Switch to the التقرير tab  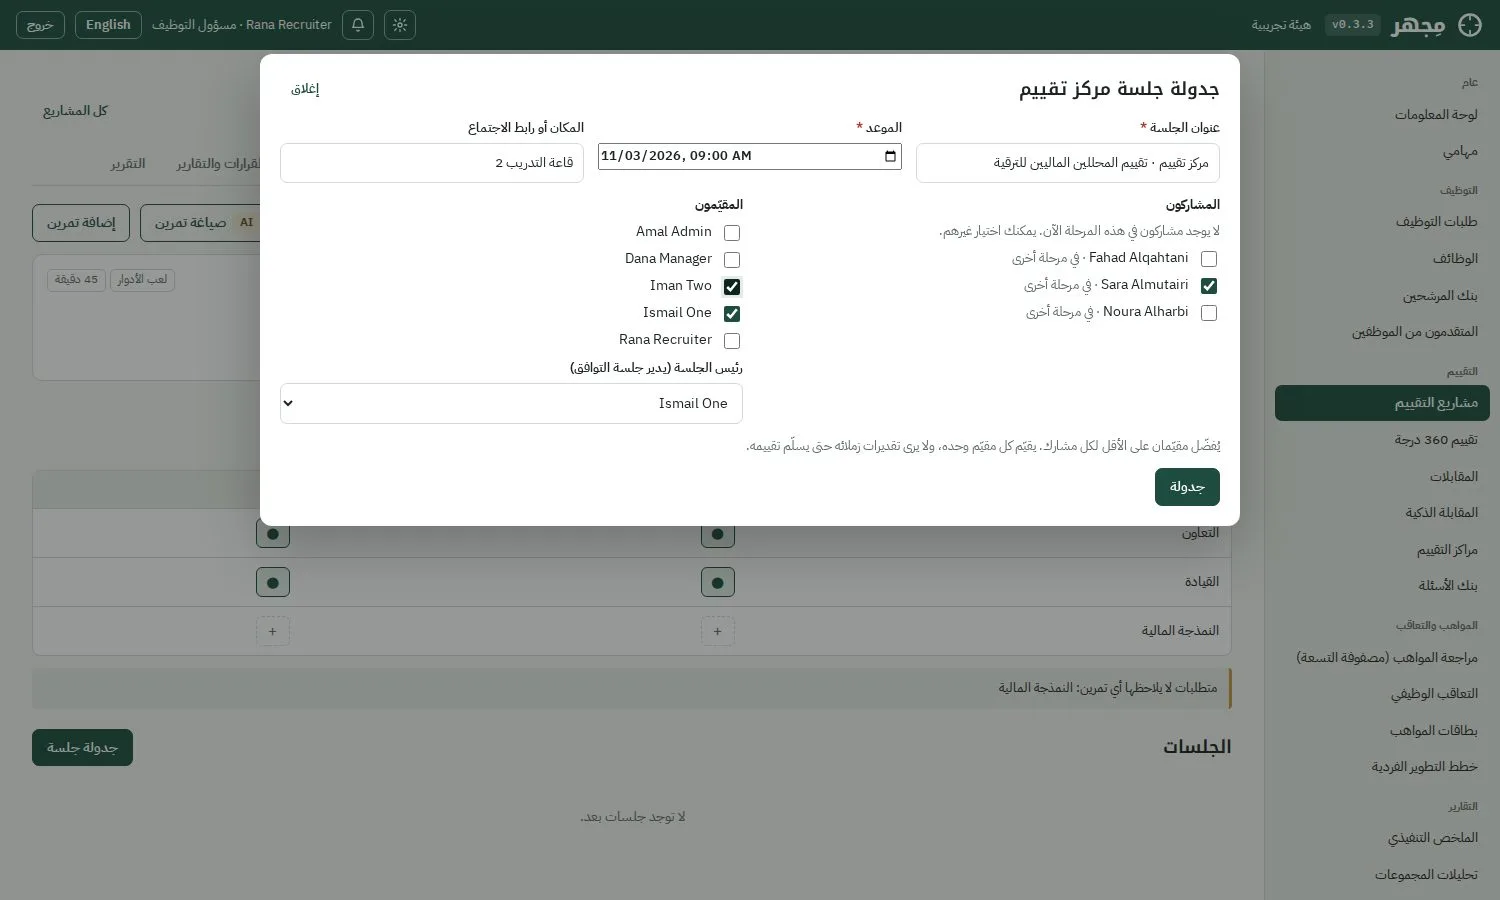[127, 164]
